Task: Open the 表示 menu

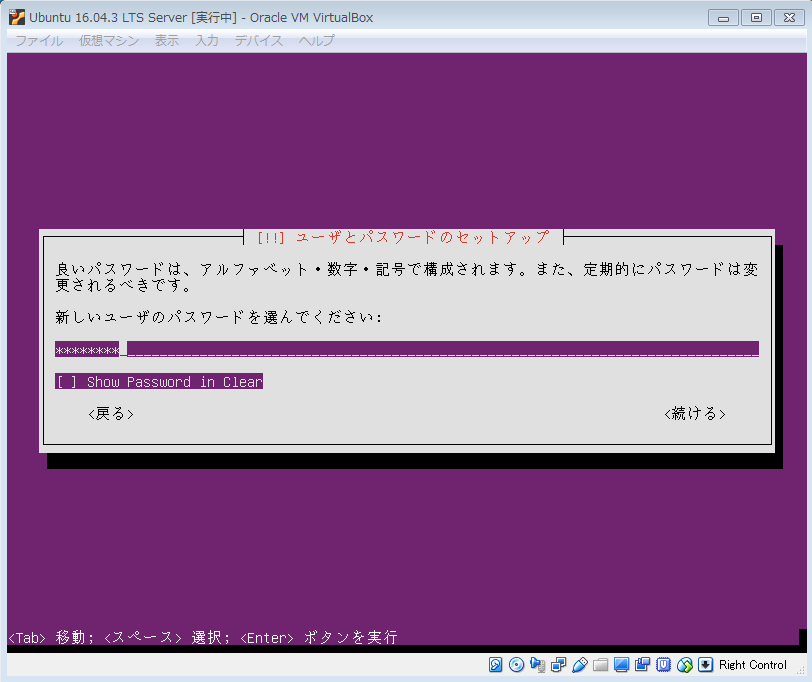Action: point(167,41)
